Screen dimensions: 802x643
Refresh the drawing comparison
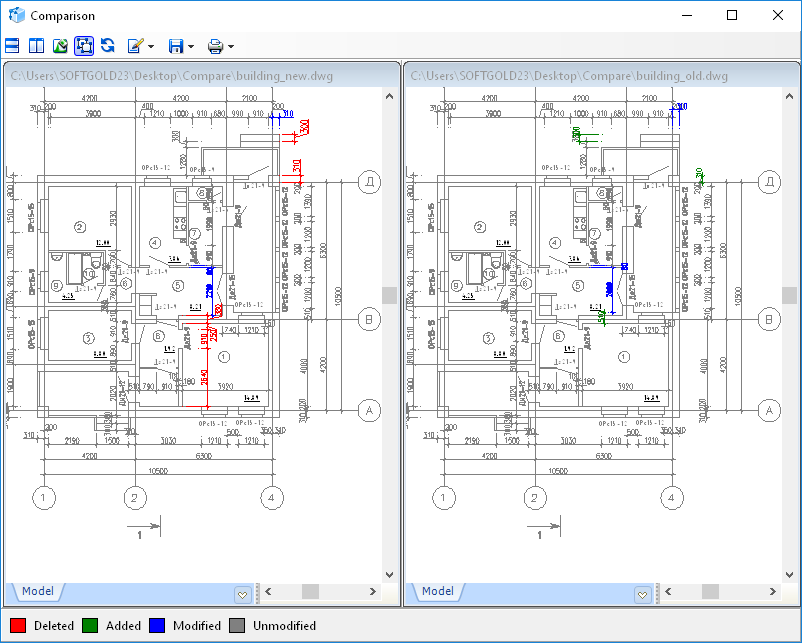(107, 46)
